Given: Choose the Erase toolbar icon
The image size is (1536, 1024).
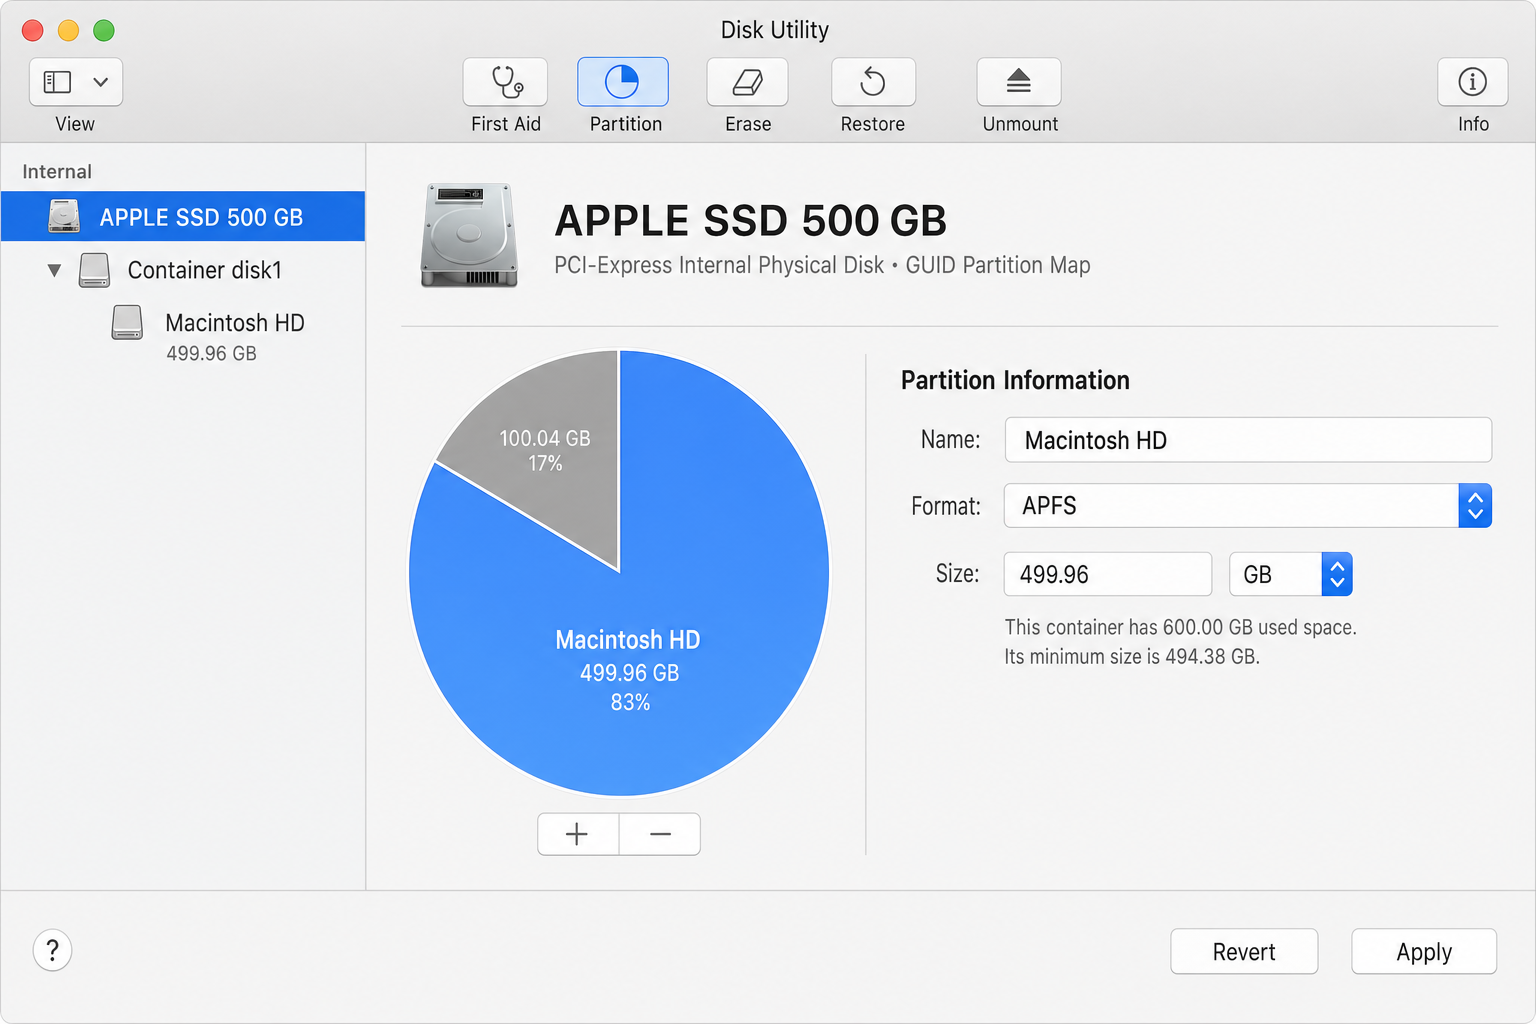Looking at the screenshot, I should click(747, 82).
